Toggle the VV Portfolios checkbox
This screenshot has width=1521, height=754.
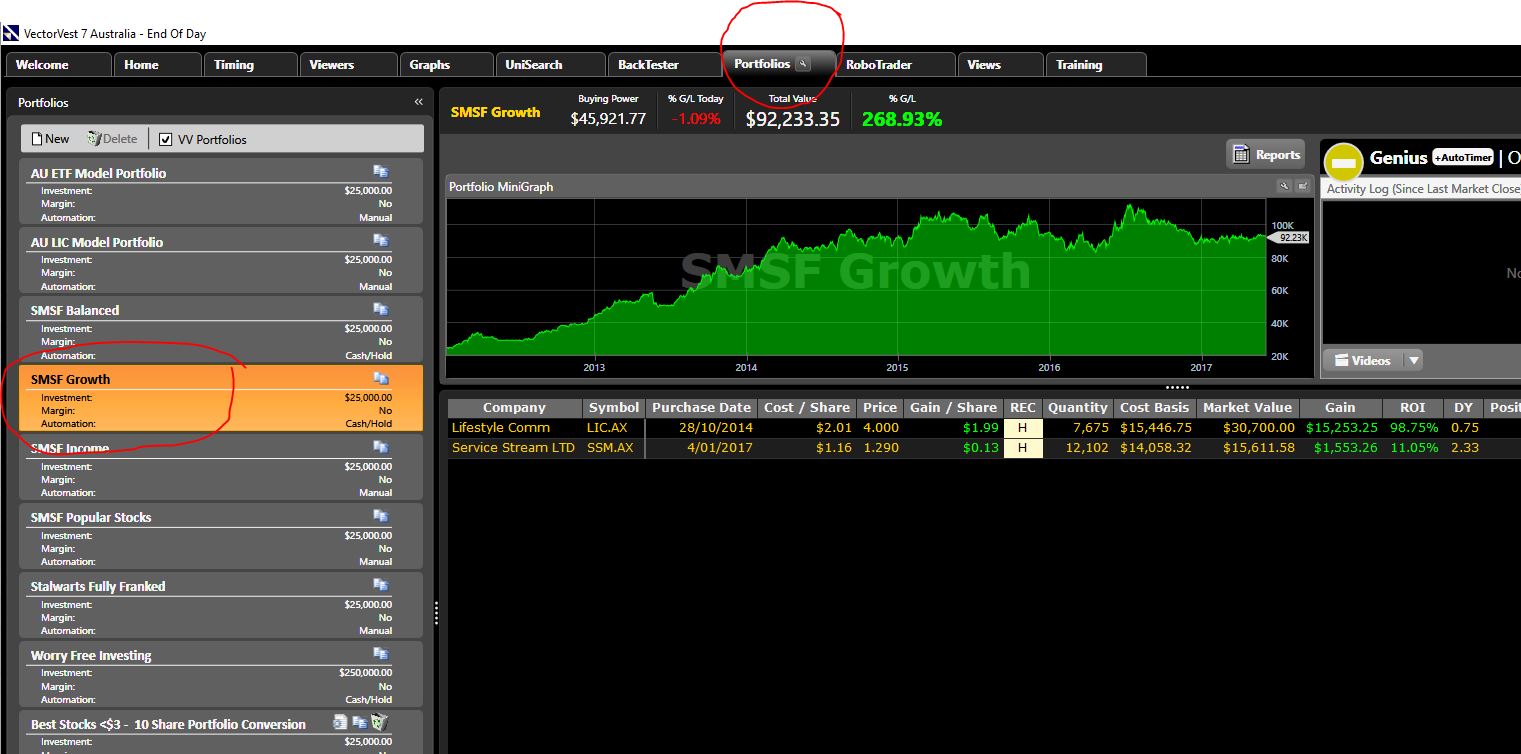(167, 138)
